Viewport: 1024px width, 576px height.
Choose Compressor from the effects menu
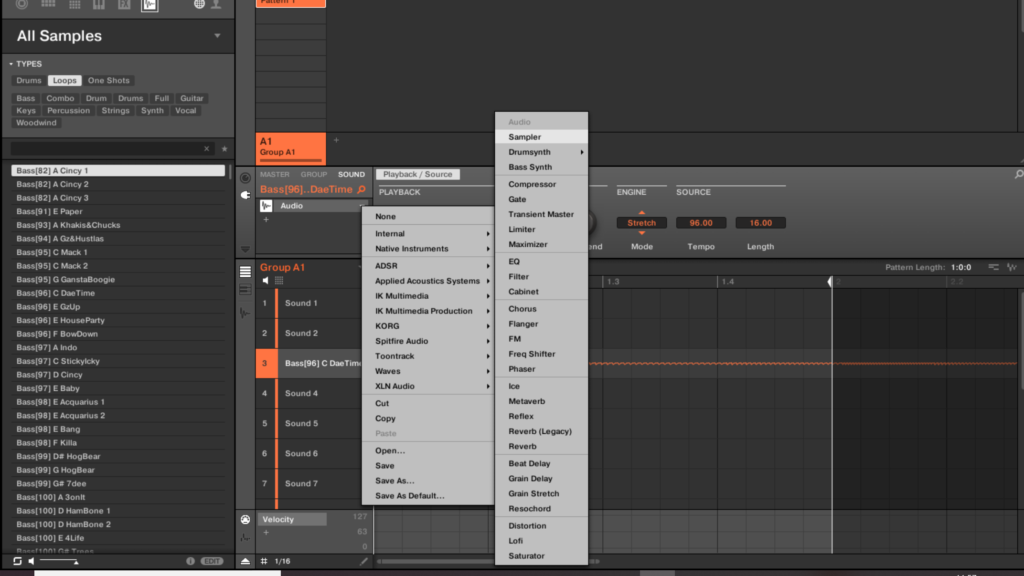point(532,184)
